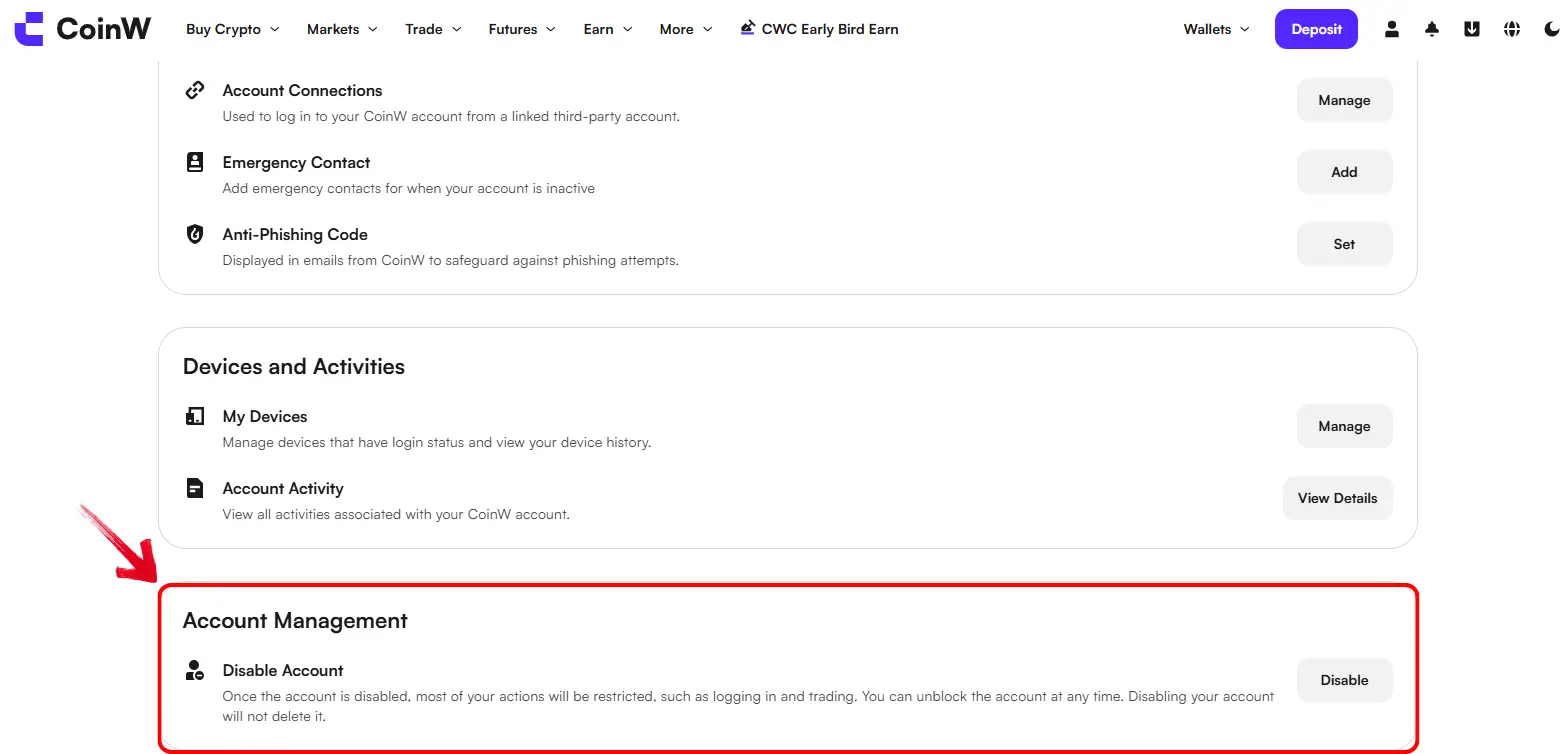Click the Devices and Activities heading
Image resolution: width=1567 pixels, height=754 pixels.
pos(294,366)
